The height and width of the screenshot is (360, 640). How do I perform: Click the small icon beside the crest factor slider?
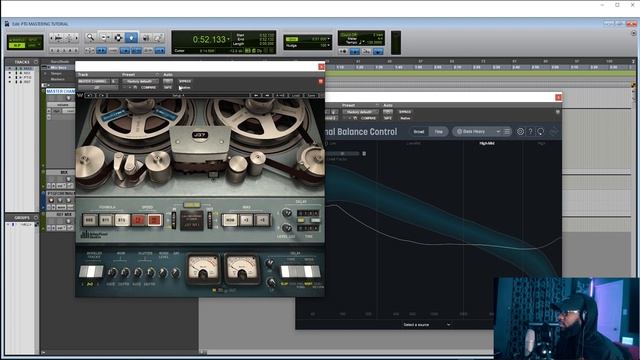pyautogui.click(x=364, y=153)
